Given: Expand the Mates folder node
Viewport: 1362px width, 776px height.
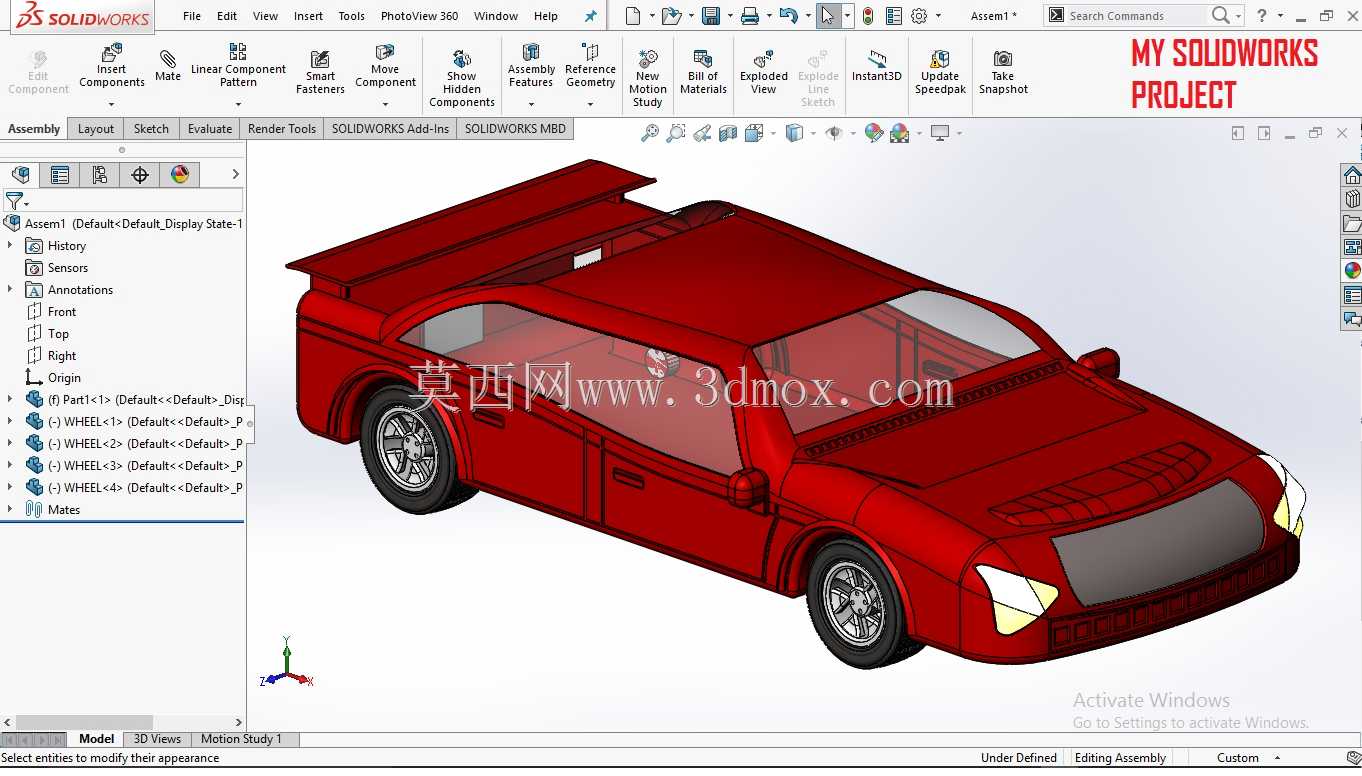Looking at the screenshot, I should (x=10, y=509).
